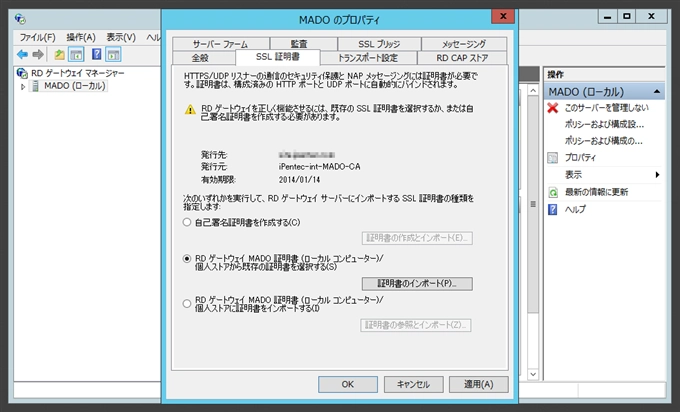
Task: Click the vertical scrollbar thumb in main window
Action: pyautogui.click(x=533, y=204)
